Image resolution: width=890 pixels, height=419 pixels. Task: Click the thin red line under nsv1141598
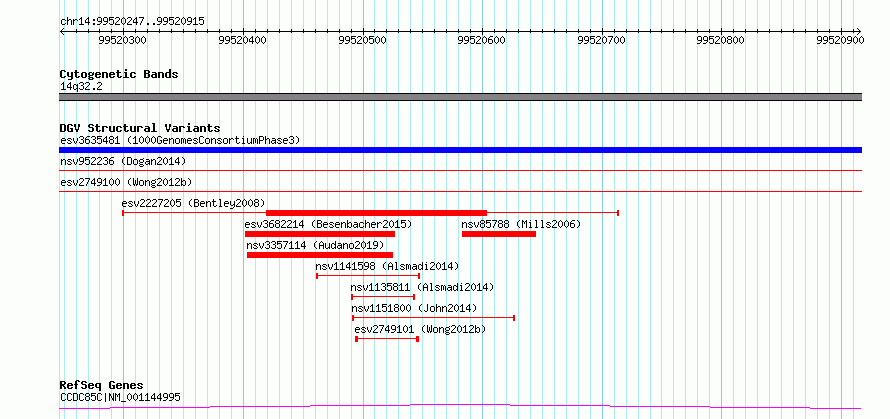click(368, 276)
